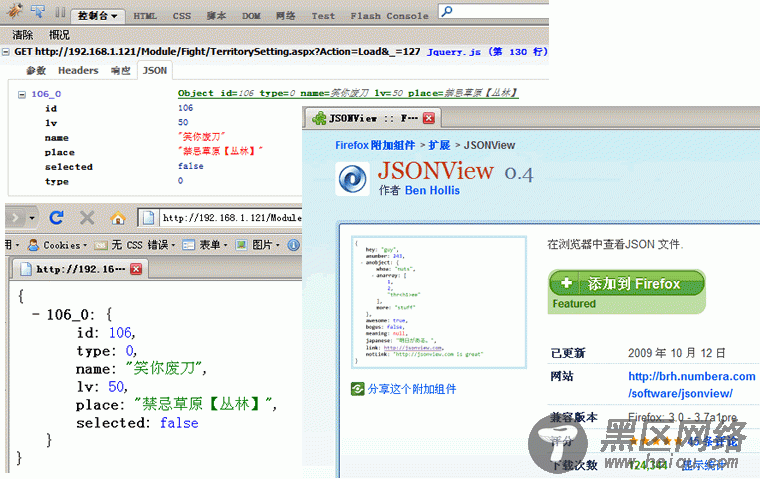The width and height of the screenshot is (760, 479).
Task: Go to the home page icon
Action: click(118, 218)
